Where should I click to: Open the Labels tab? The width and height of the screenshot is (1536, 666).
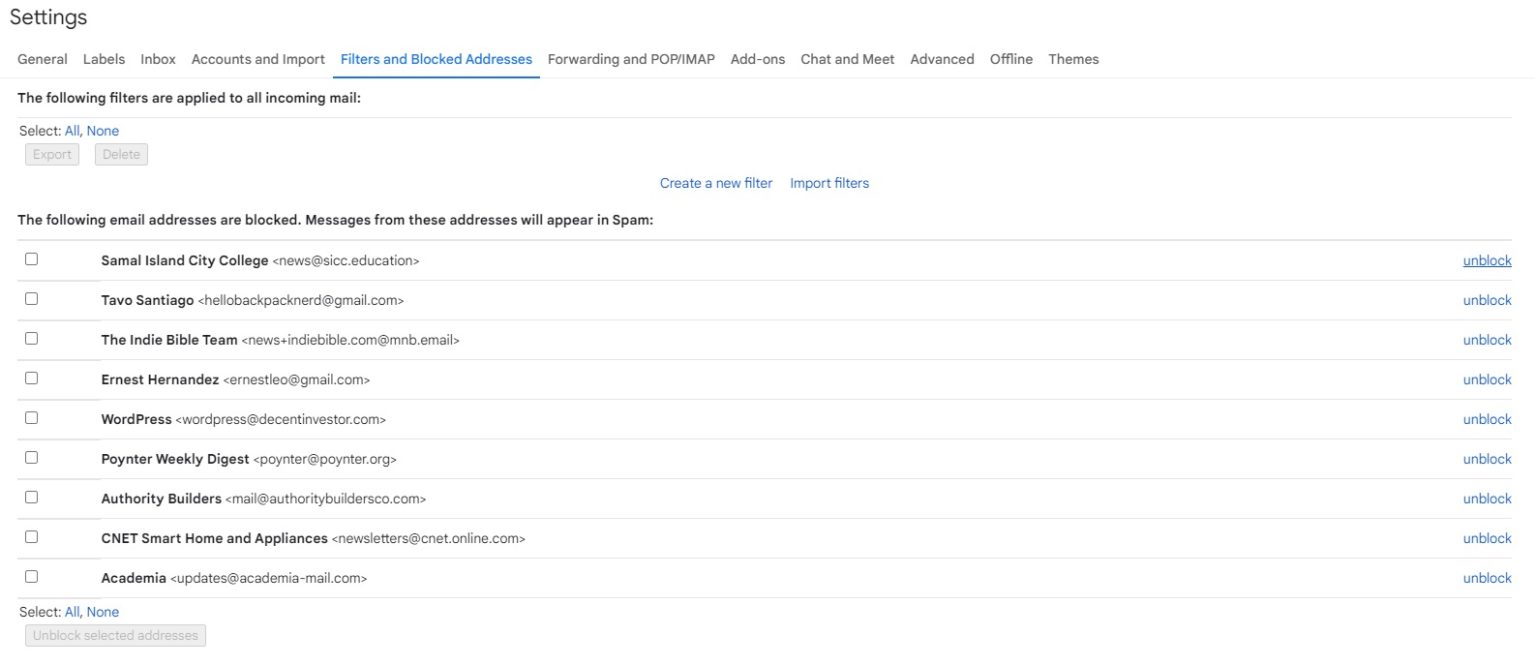pyautogui.click(x=104, y=59)
